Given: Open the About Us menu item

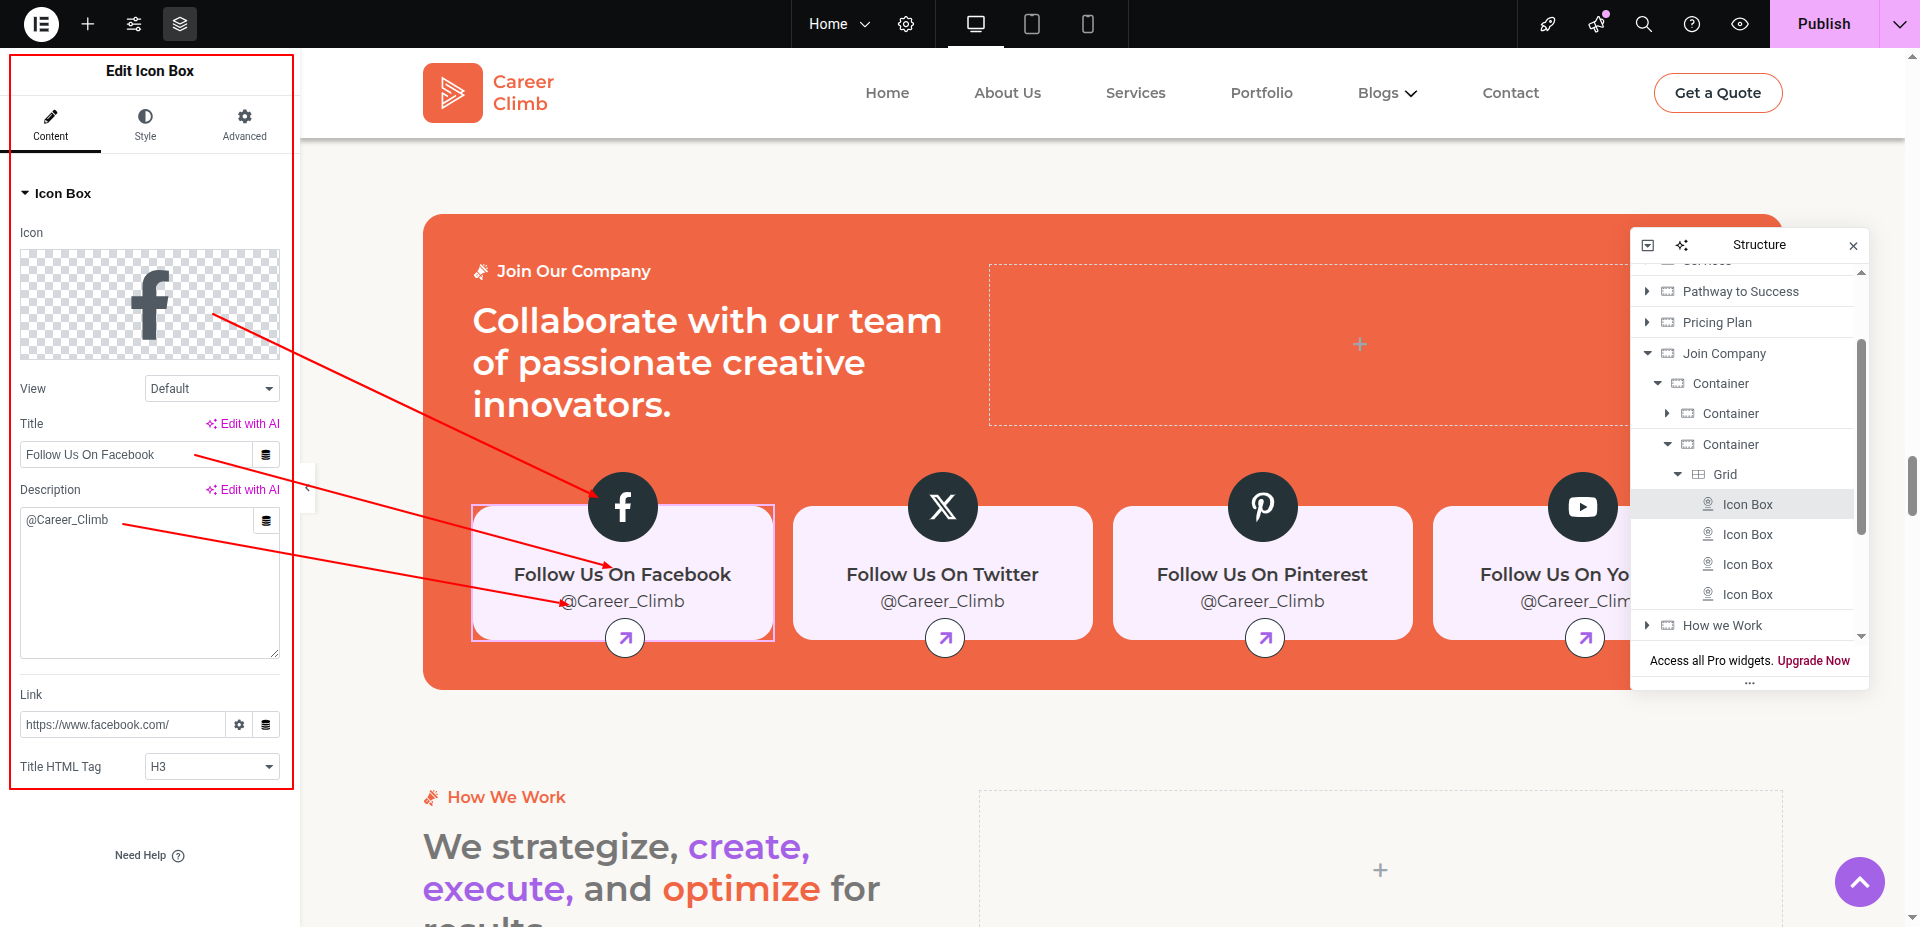Looking at the screenshot, I should coord(1007,93).
